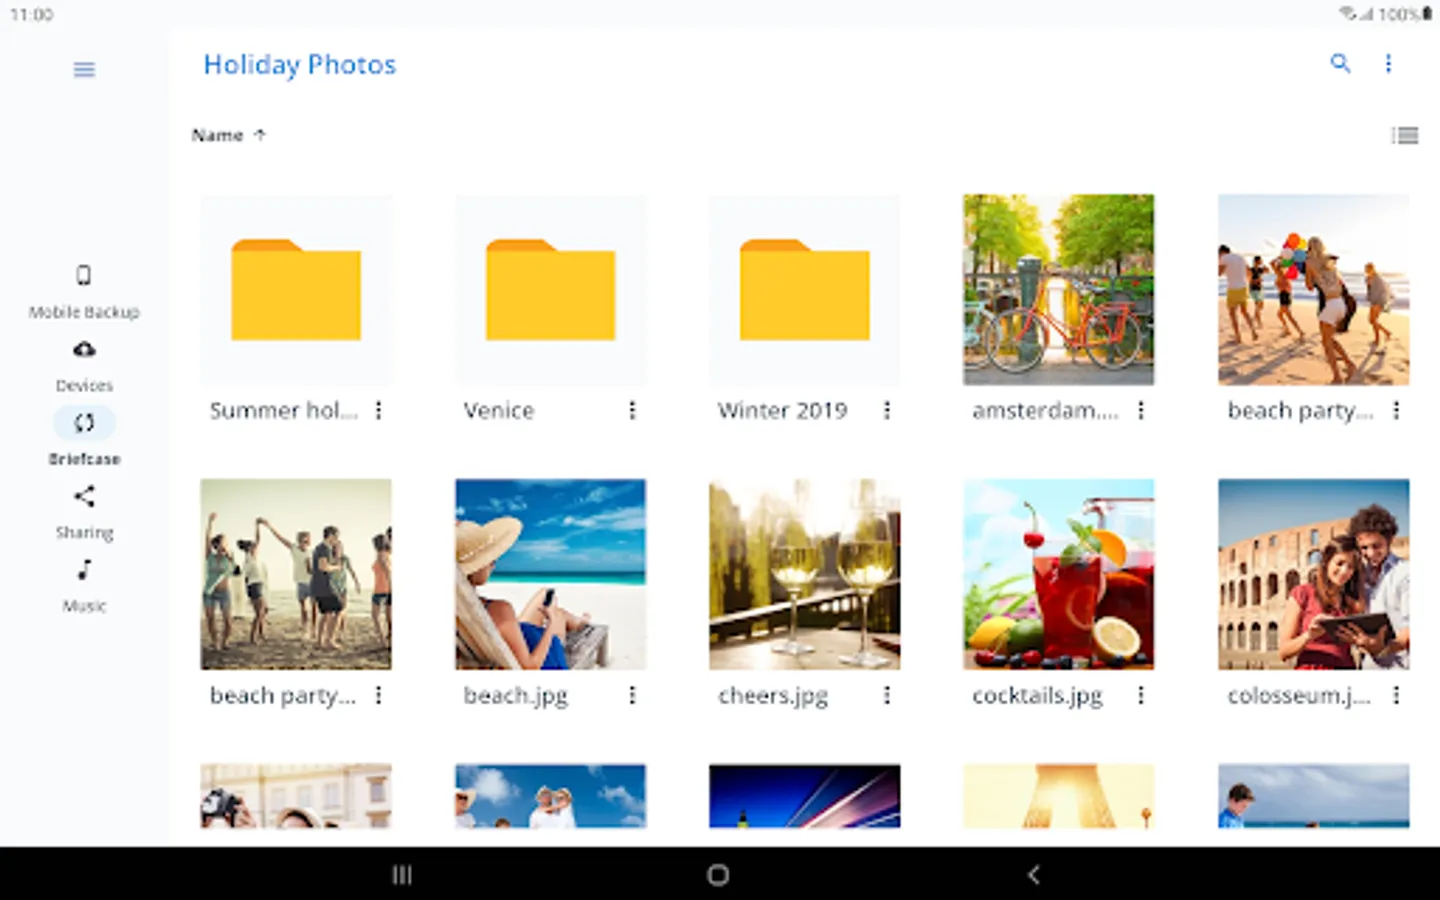Open the top-right overflow menu
The width and height of the screenshot is (1440, 900).
1388,63
